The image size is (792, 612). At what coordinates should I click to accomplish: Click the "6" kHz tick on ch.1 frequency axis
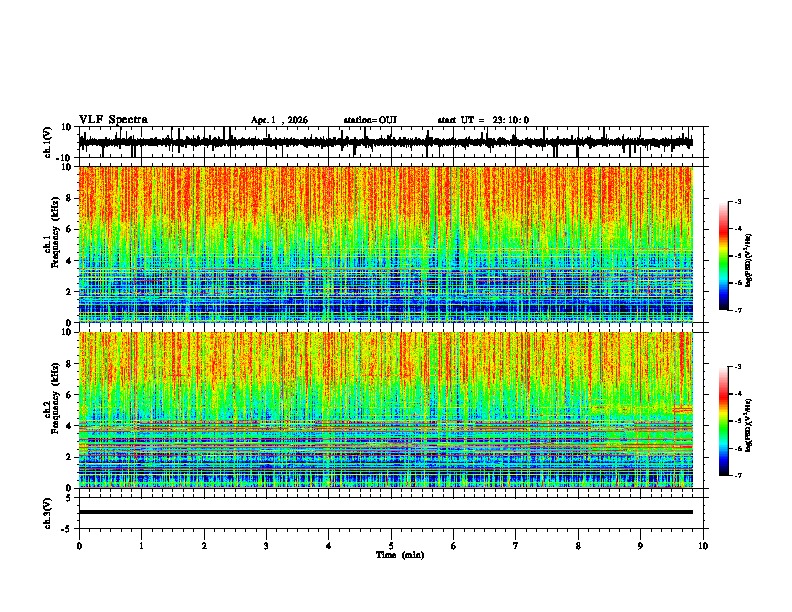[70, 229]
